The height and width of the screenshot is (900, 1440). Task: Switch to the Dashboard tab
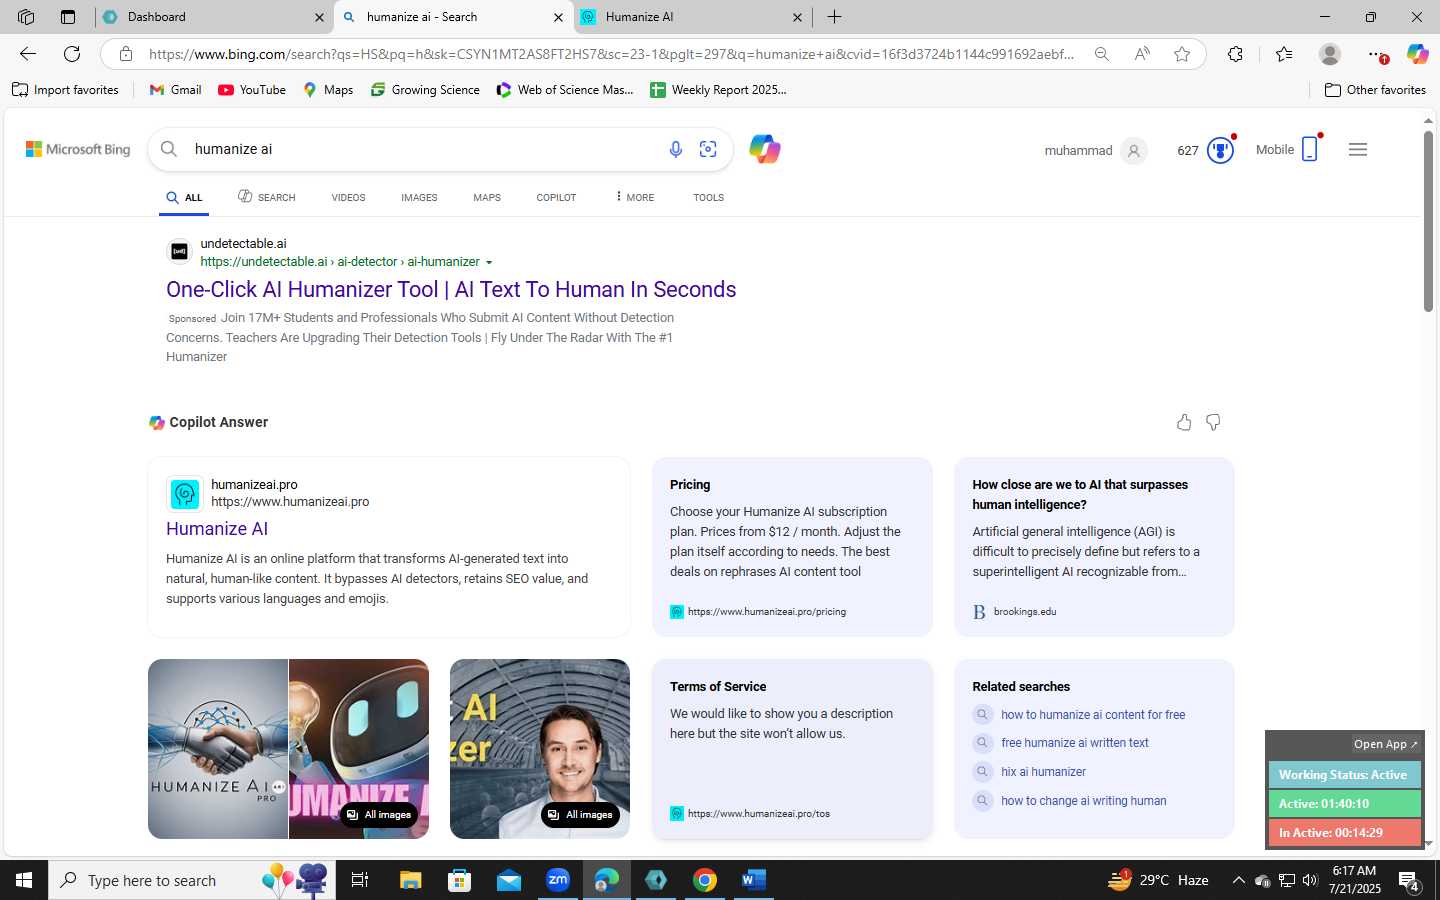click(214, 17)
